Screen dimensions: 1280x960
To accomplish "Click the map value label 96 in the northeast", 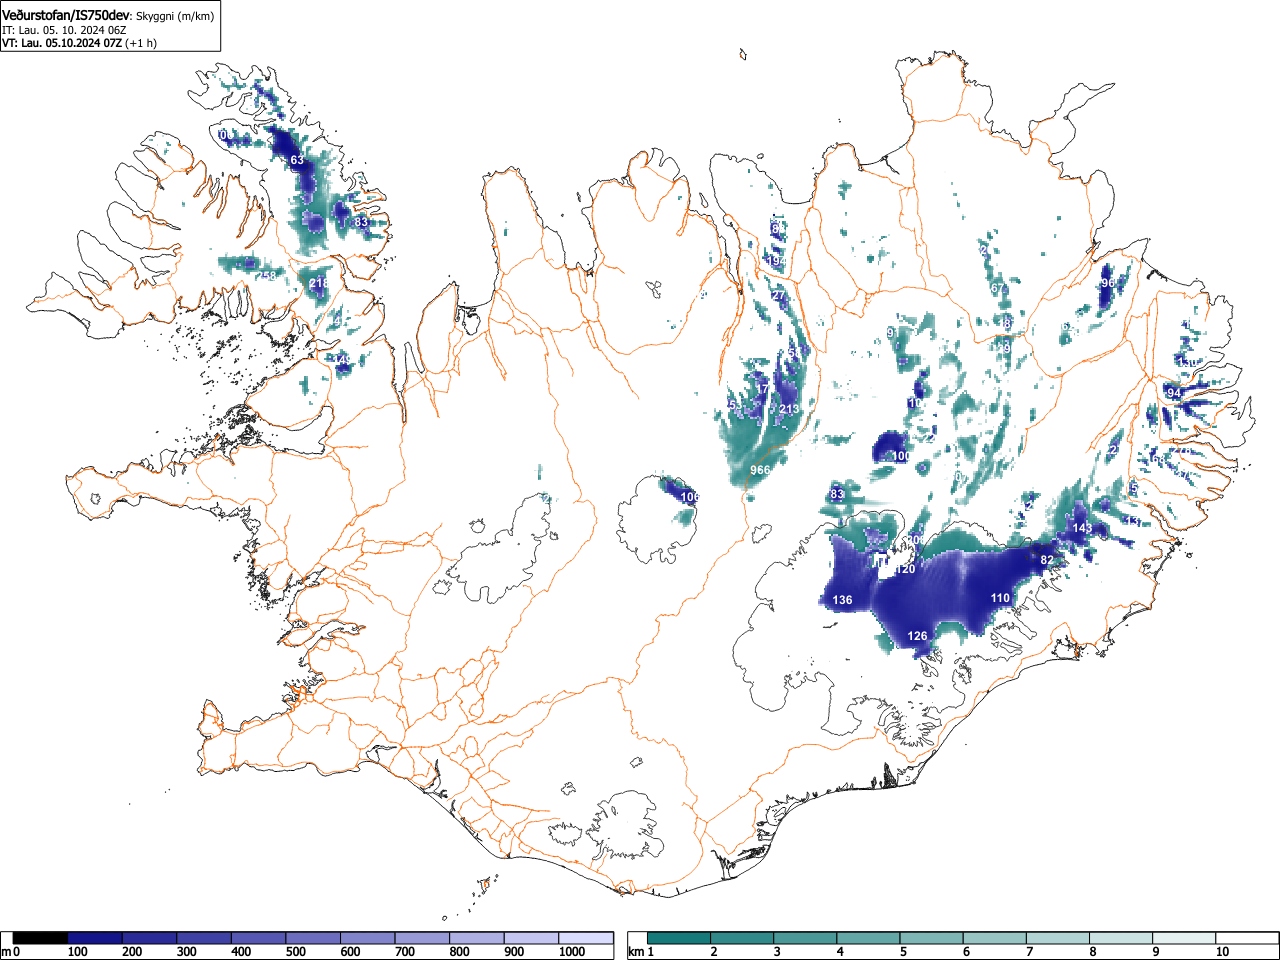I will point(1107,284).
